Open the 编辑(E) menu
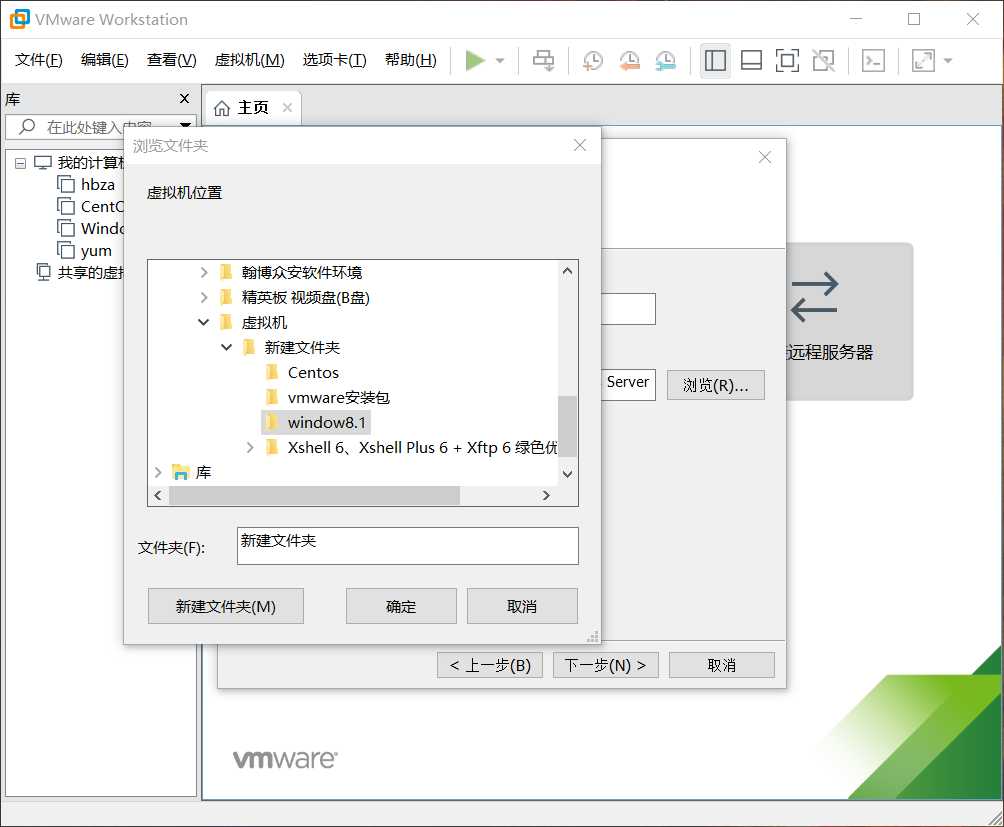This screenshot has height=827, width=1004. pos(105,60)
